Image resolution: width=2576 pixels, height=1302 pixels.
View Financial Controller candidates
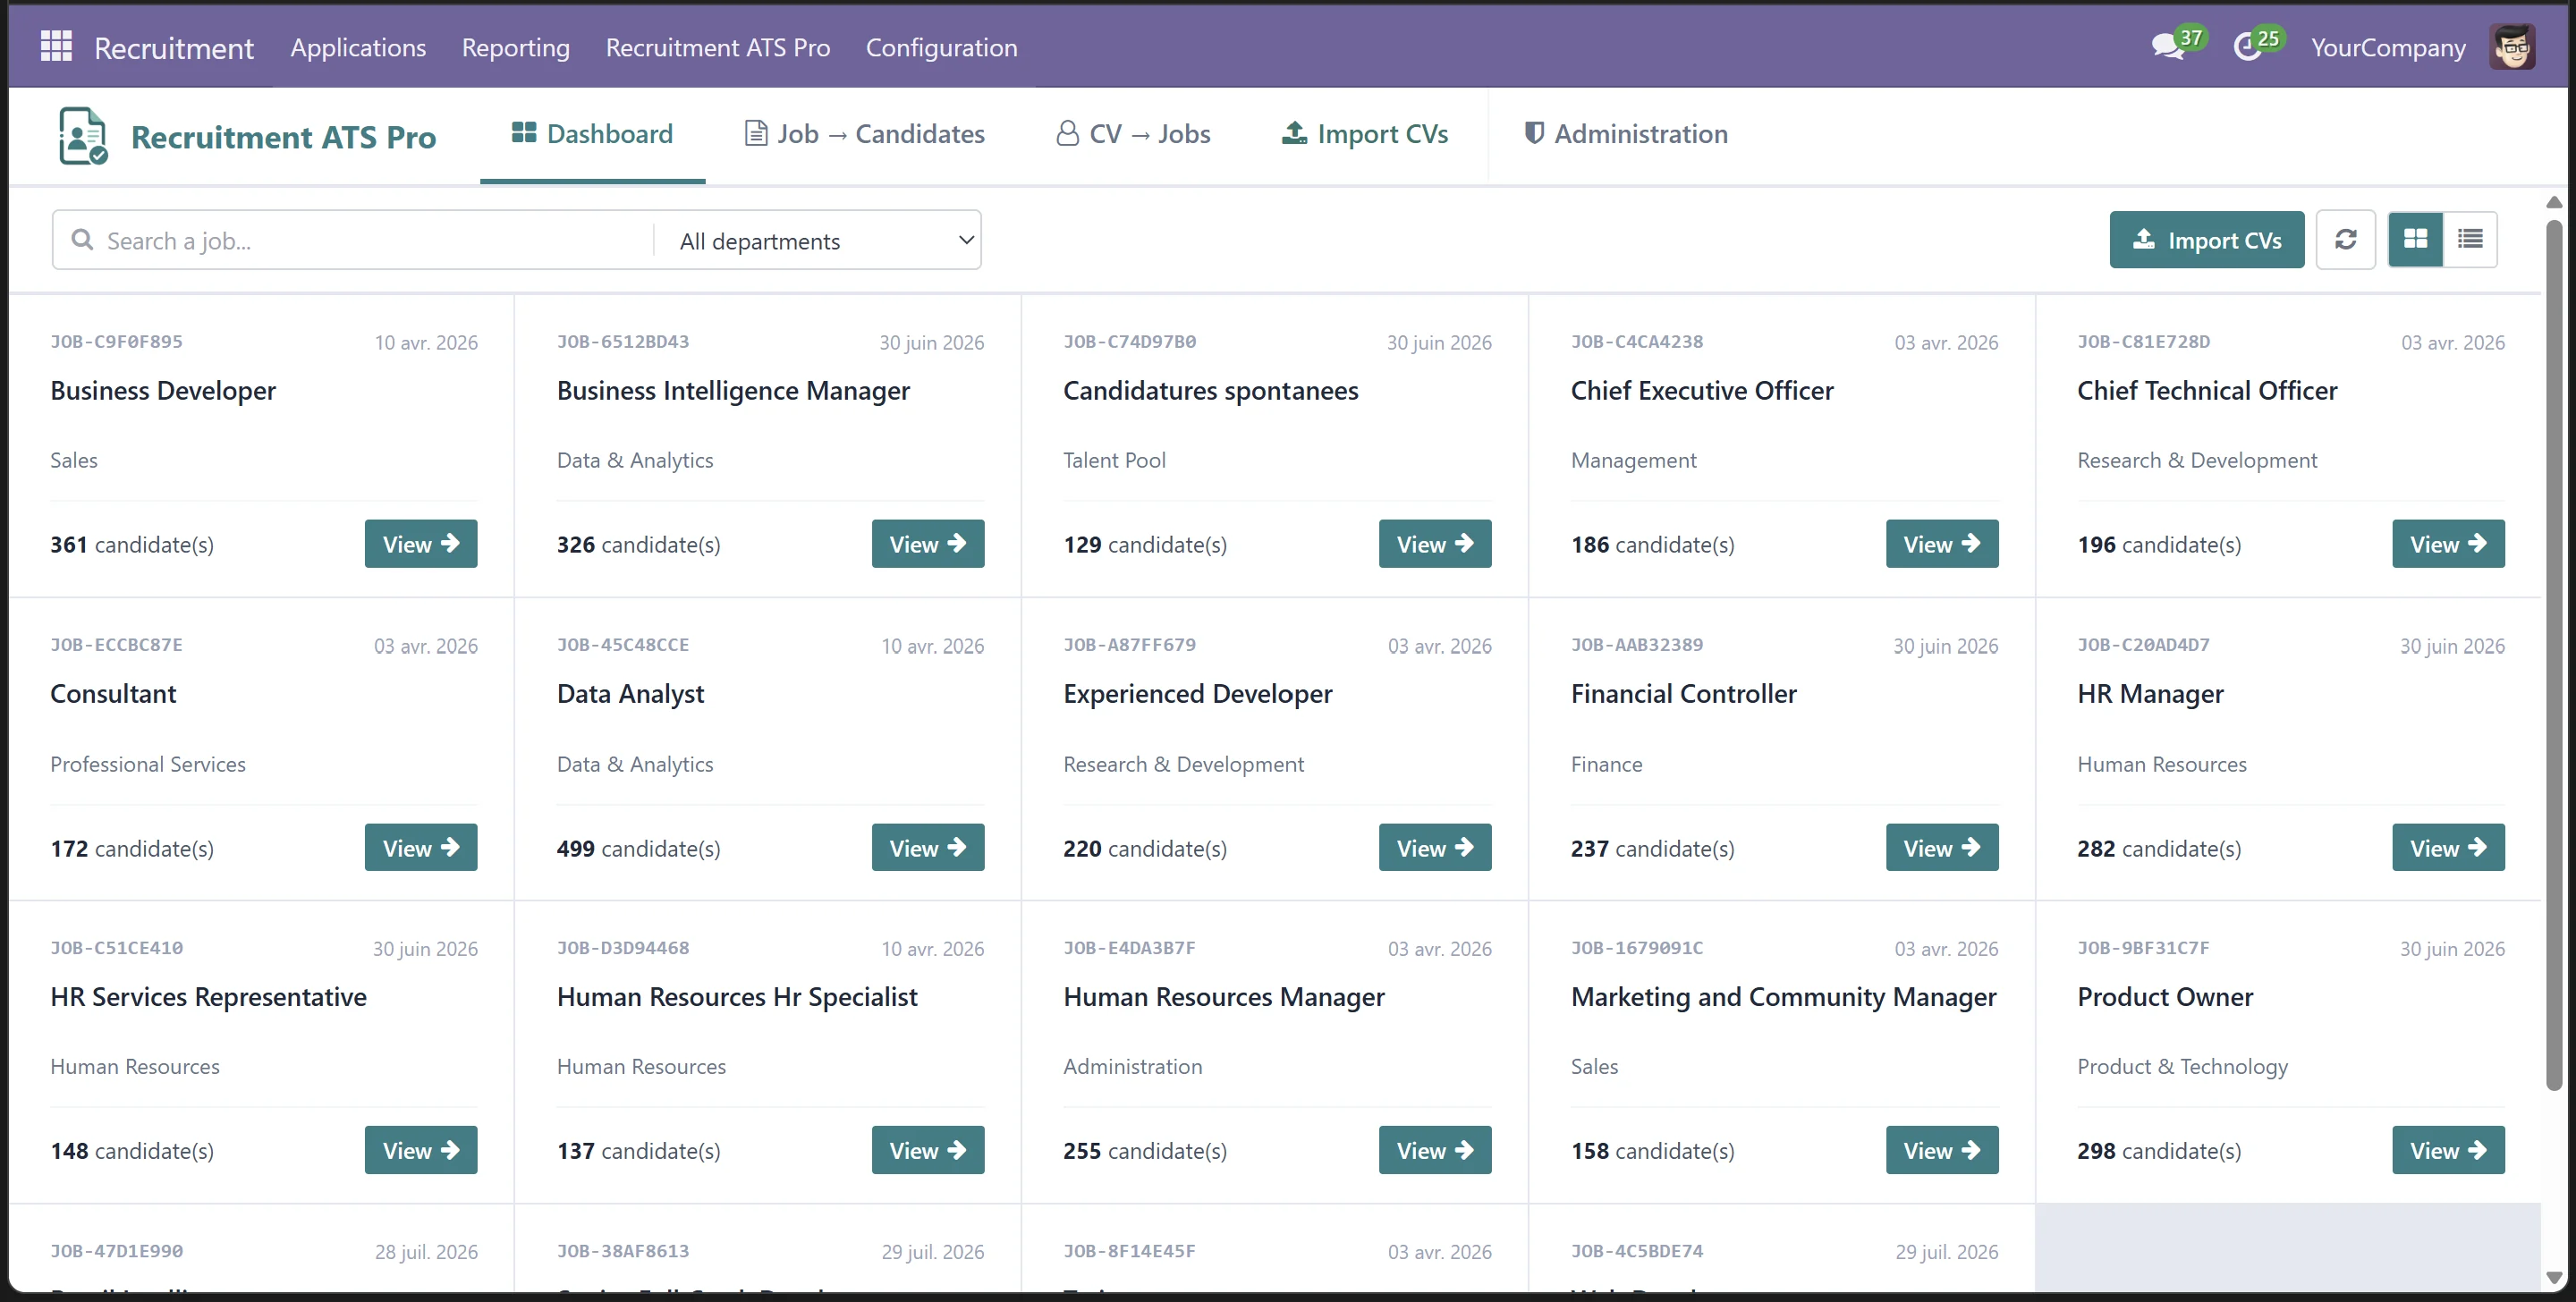[x=1942, y=848]
